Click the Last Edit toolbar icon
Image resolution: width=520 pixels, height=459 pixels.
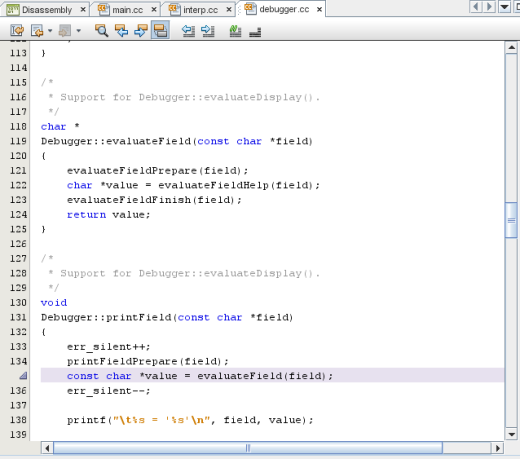(17, 31)
